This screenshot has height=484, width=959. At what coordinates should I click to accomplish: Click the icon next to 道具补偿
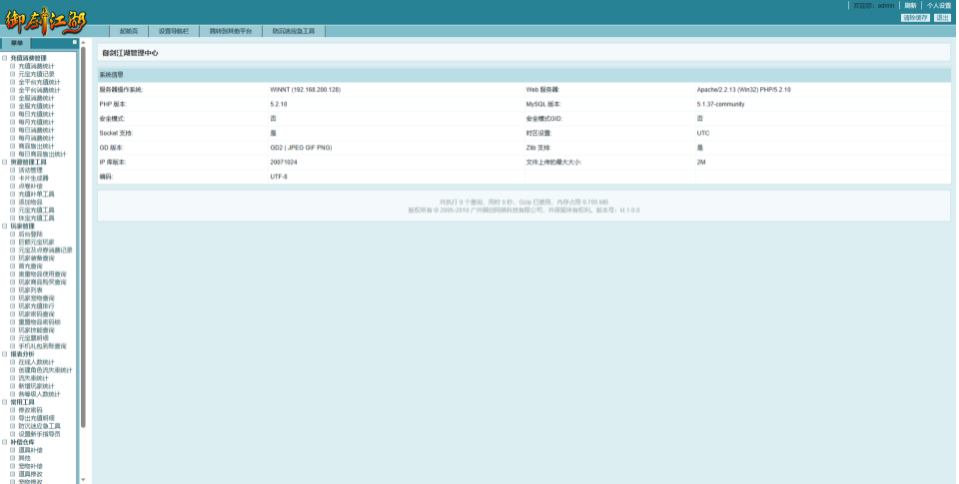14,450
